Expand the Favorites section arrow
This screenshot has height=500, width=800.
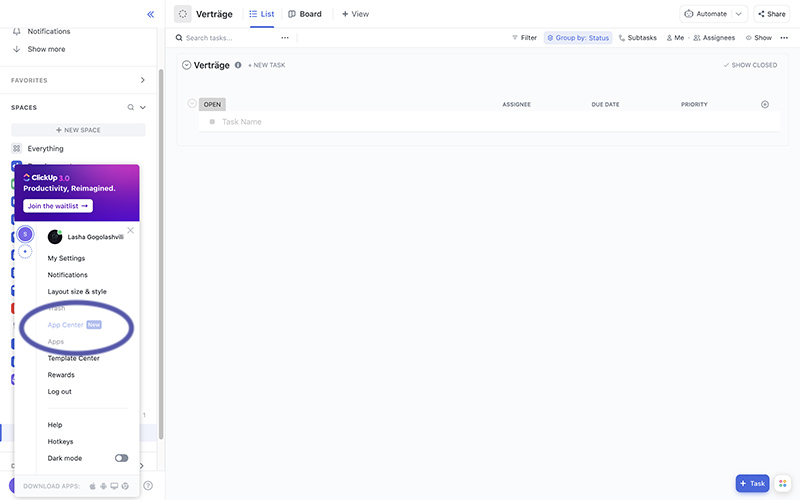click(143, 80)
